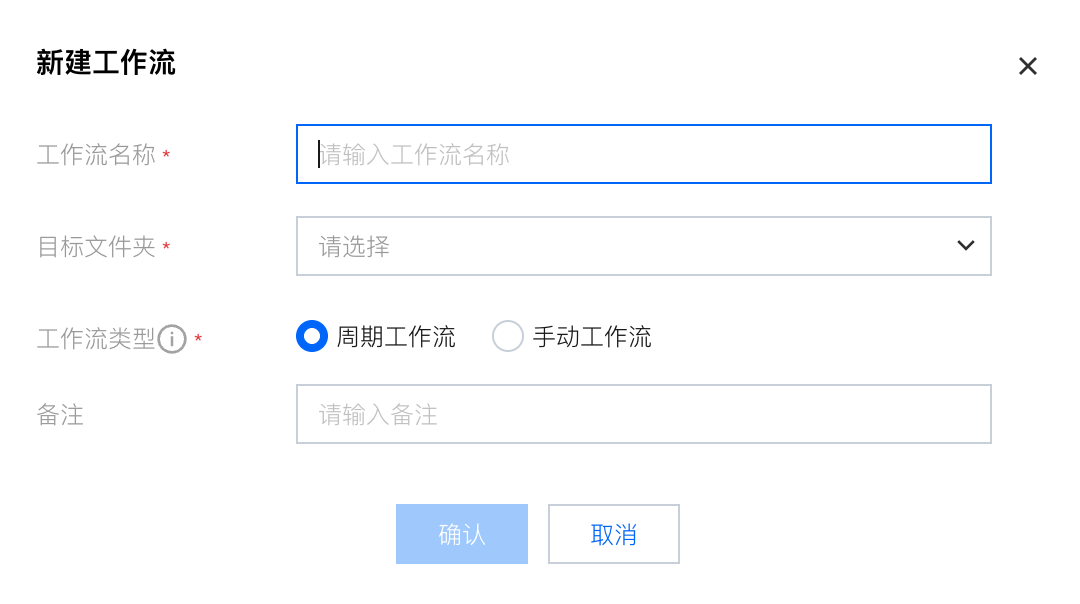Click the red asterisk after 目标文件夹
This screenshot has width=1080, height=604.
tap(166, 247)
